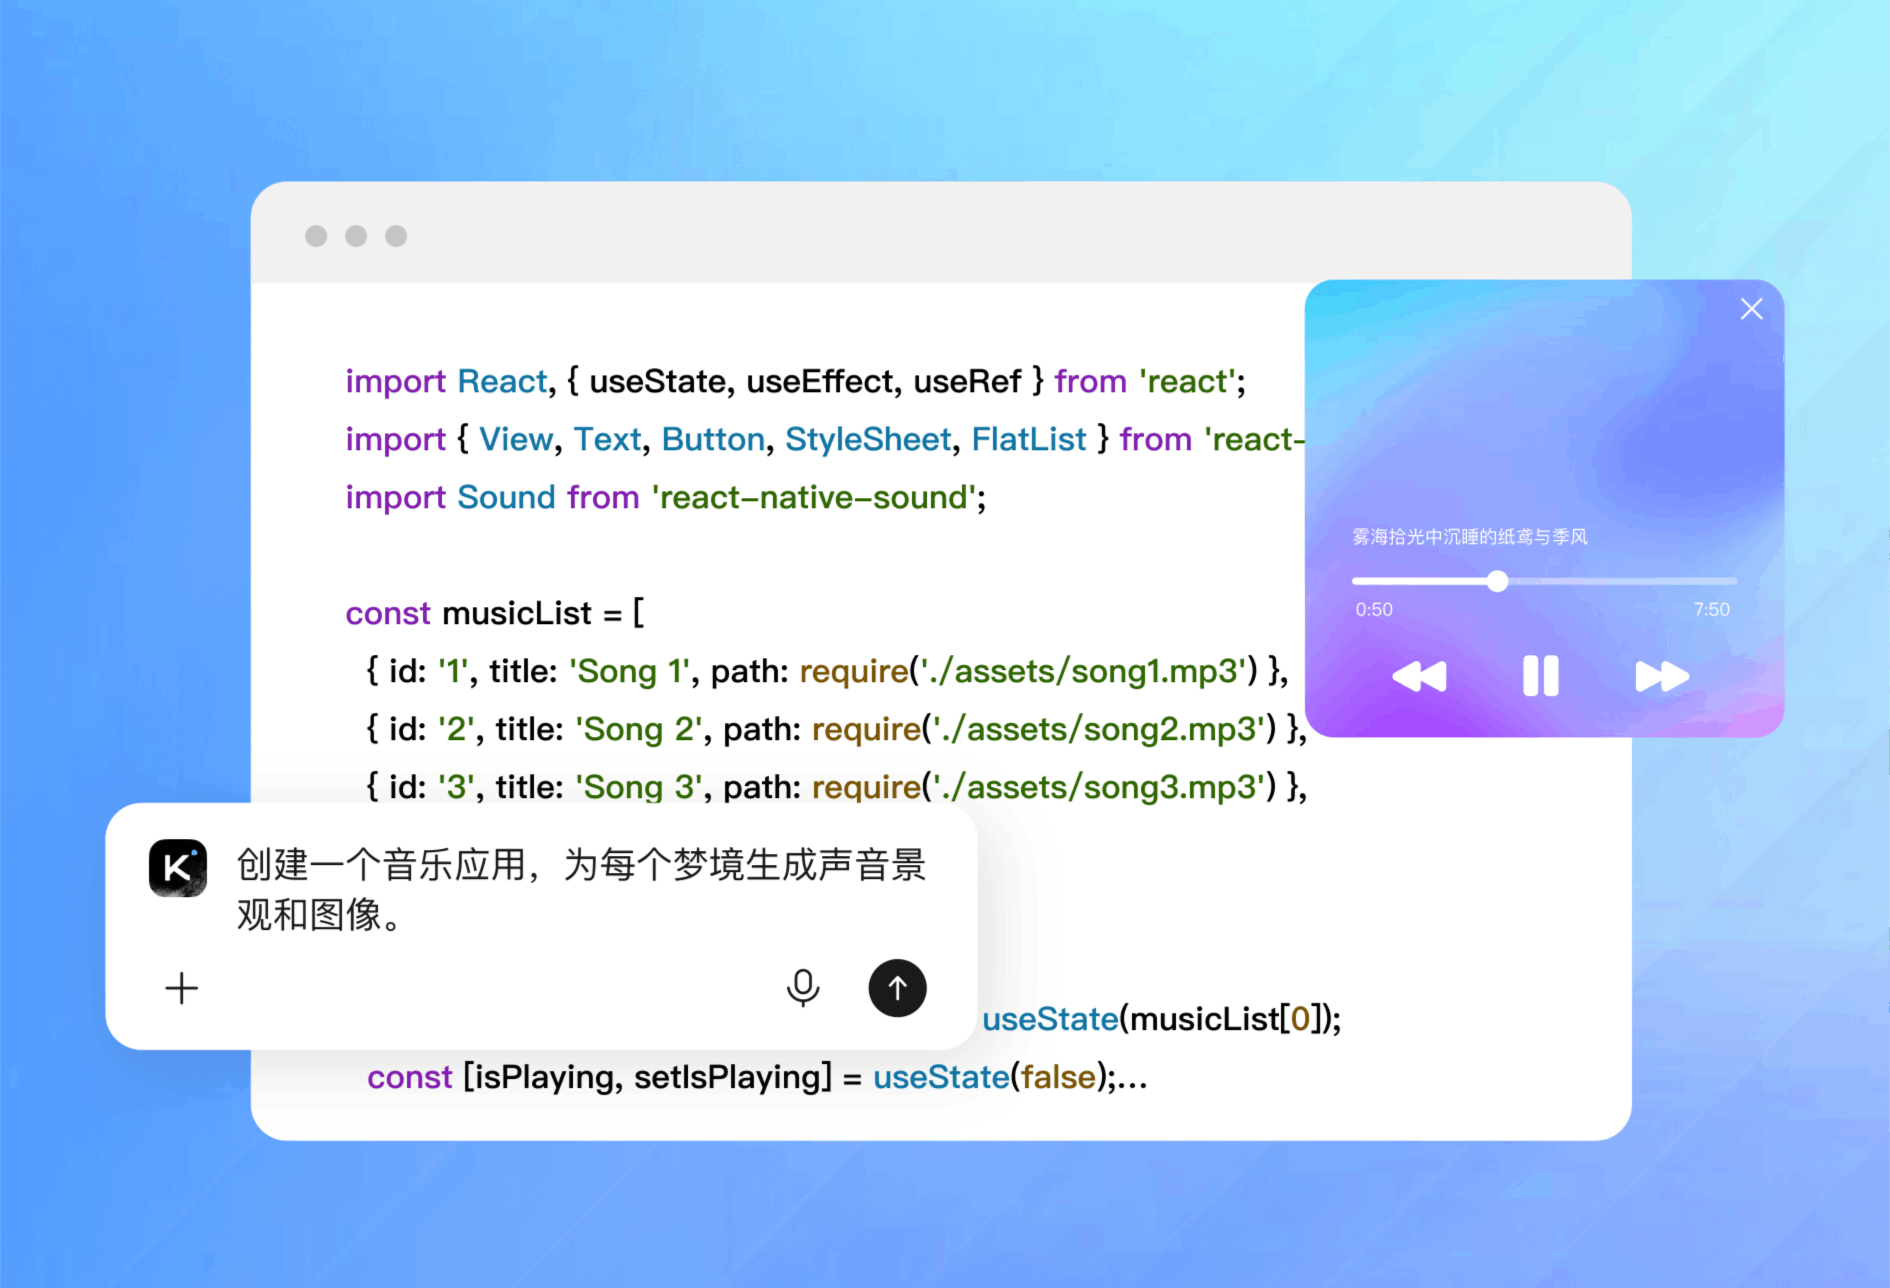This screenshot has width=1890, height=1288.
Task: Send the prompt with the arrow button
Action: point(897,988)
